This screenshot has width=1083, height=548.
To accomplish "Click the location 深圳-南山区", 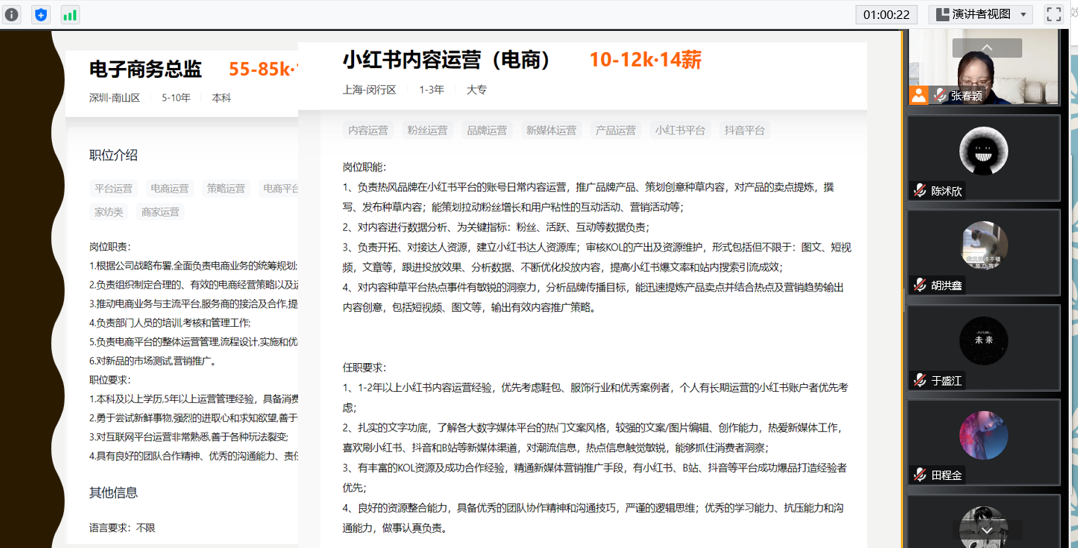I will (115, 98).
